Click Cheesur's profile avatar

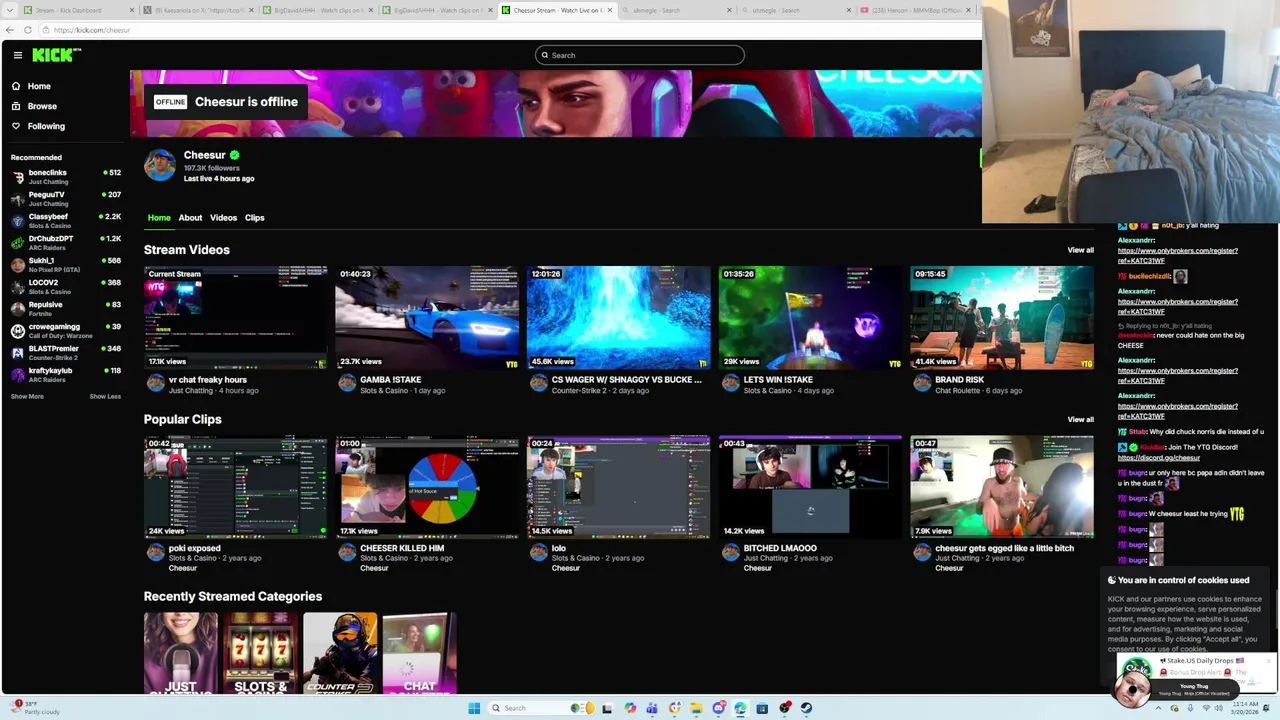[x=160, y=165]
